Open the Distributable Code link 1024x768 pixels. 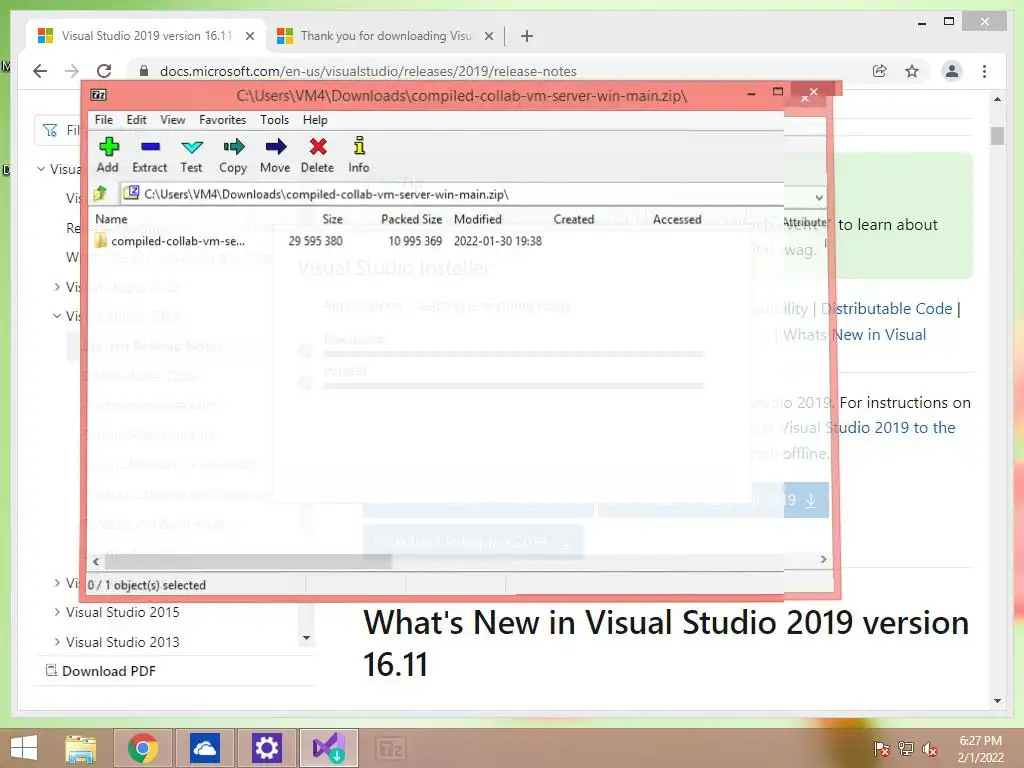coord(886,309)
